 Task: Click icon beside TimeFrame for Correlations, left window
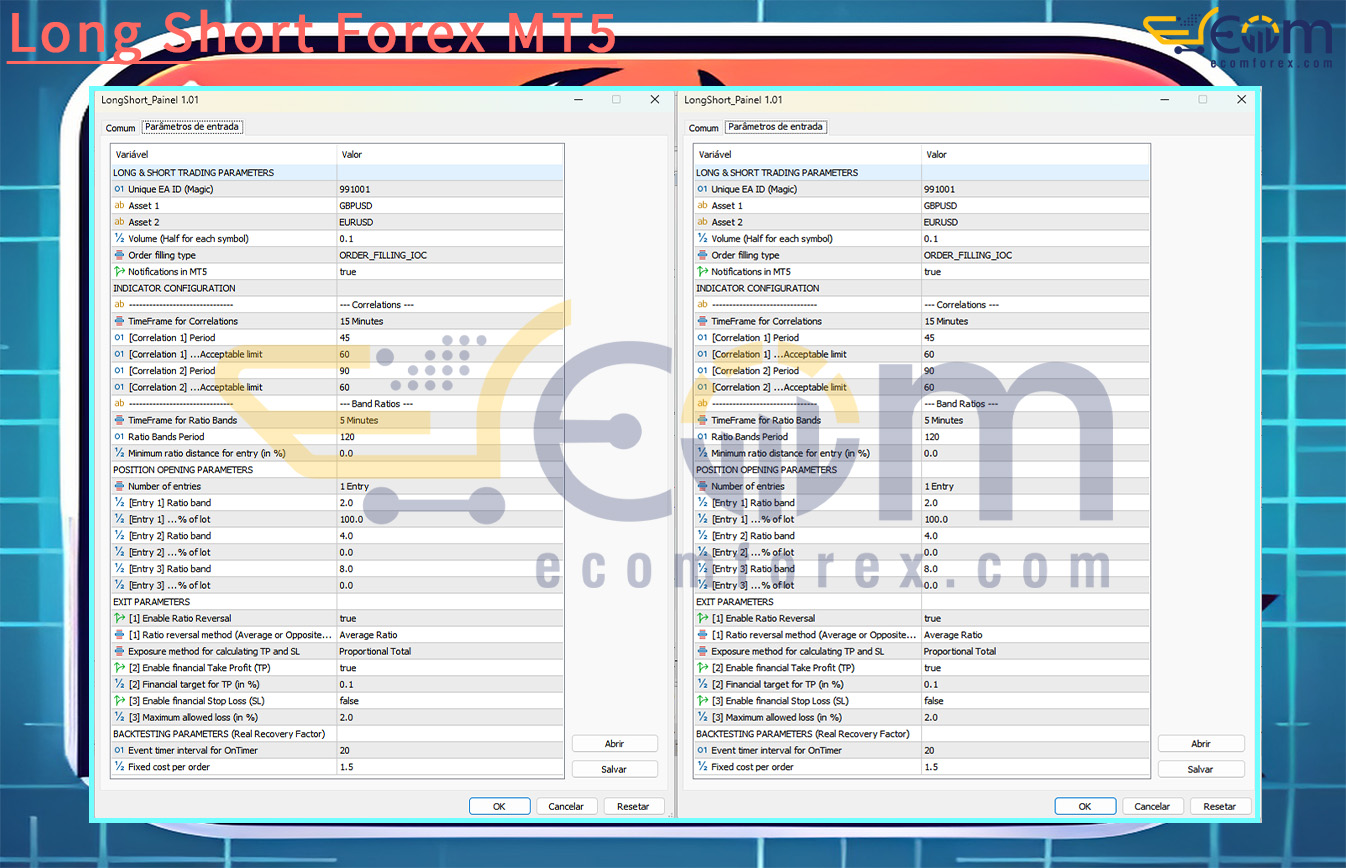click(x=119, y=321)
